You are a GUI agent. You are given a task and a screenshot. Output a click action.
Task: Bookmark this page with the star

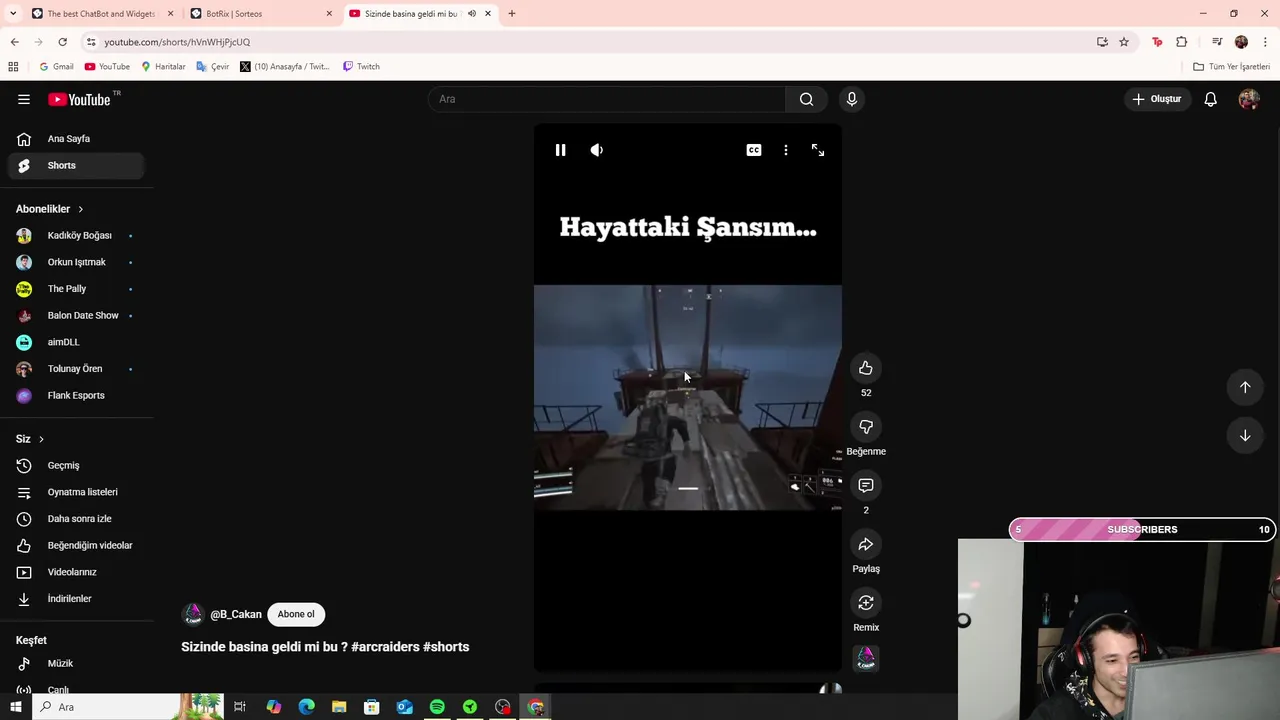[x=1124, y=42]
